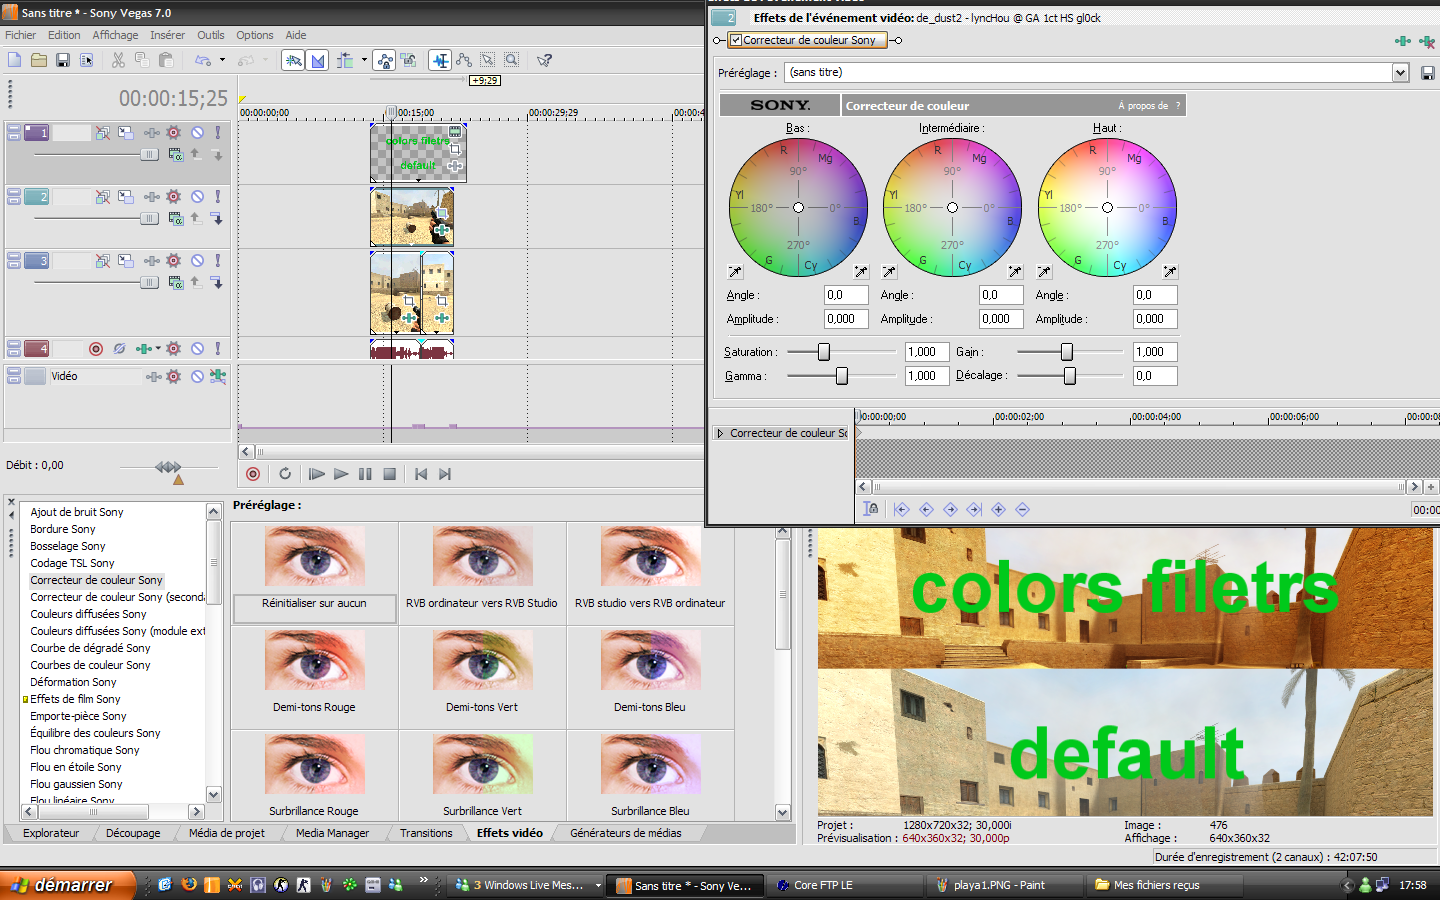The image size is (1440, 900).
Task: Maximize track 2 height
Action: [x=13, y=201]
